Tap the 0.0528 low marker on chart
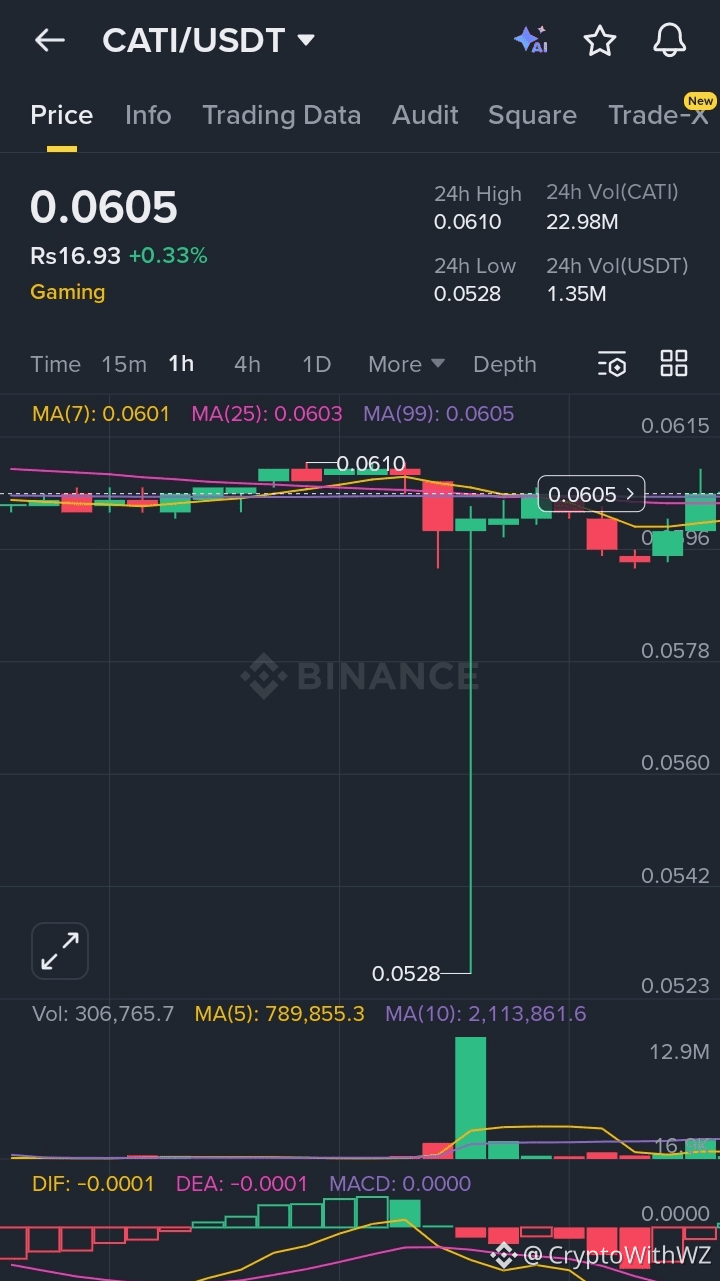Viewport: 720px width, 1281px height. coord(406,973)
